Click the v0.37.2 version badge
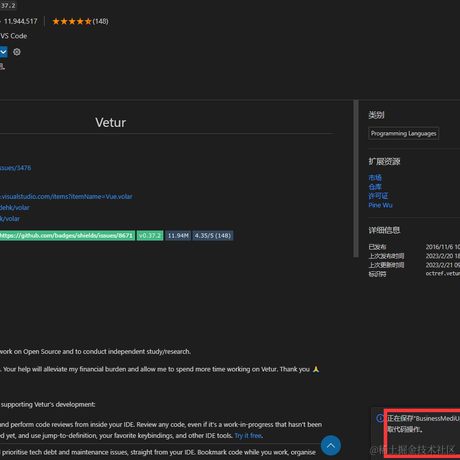Screen dimensions: 460x460 (150, 236)
